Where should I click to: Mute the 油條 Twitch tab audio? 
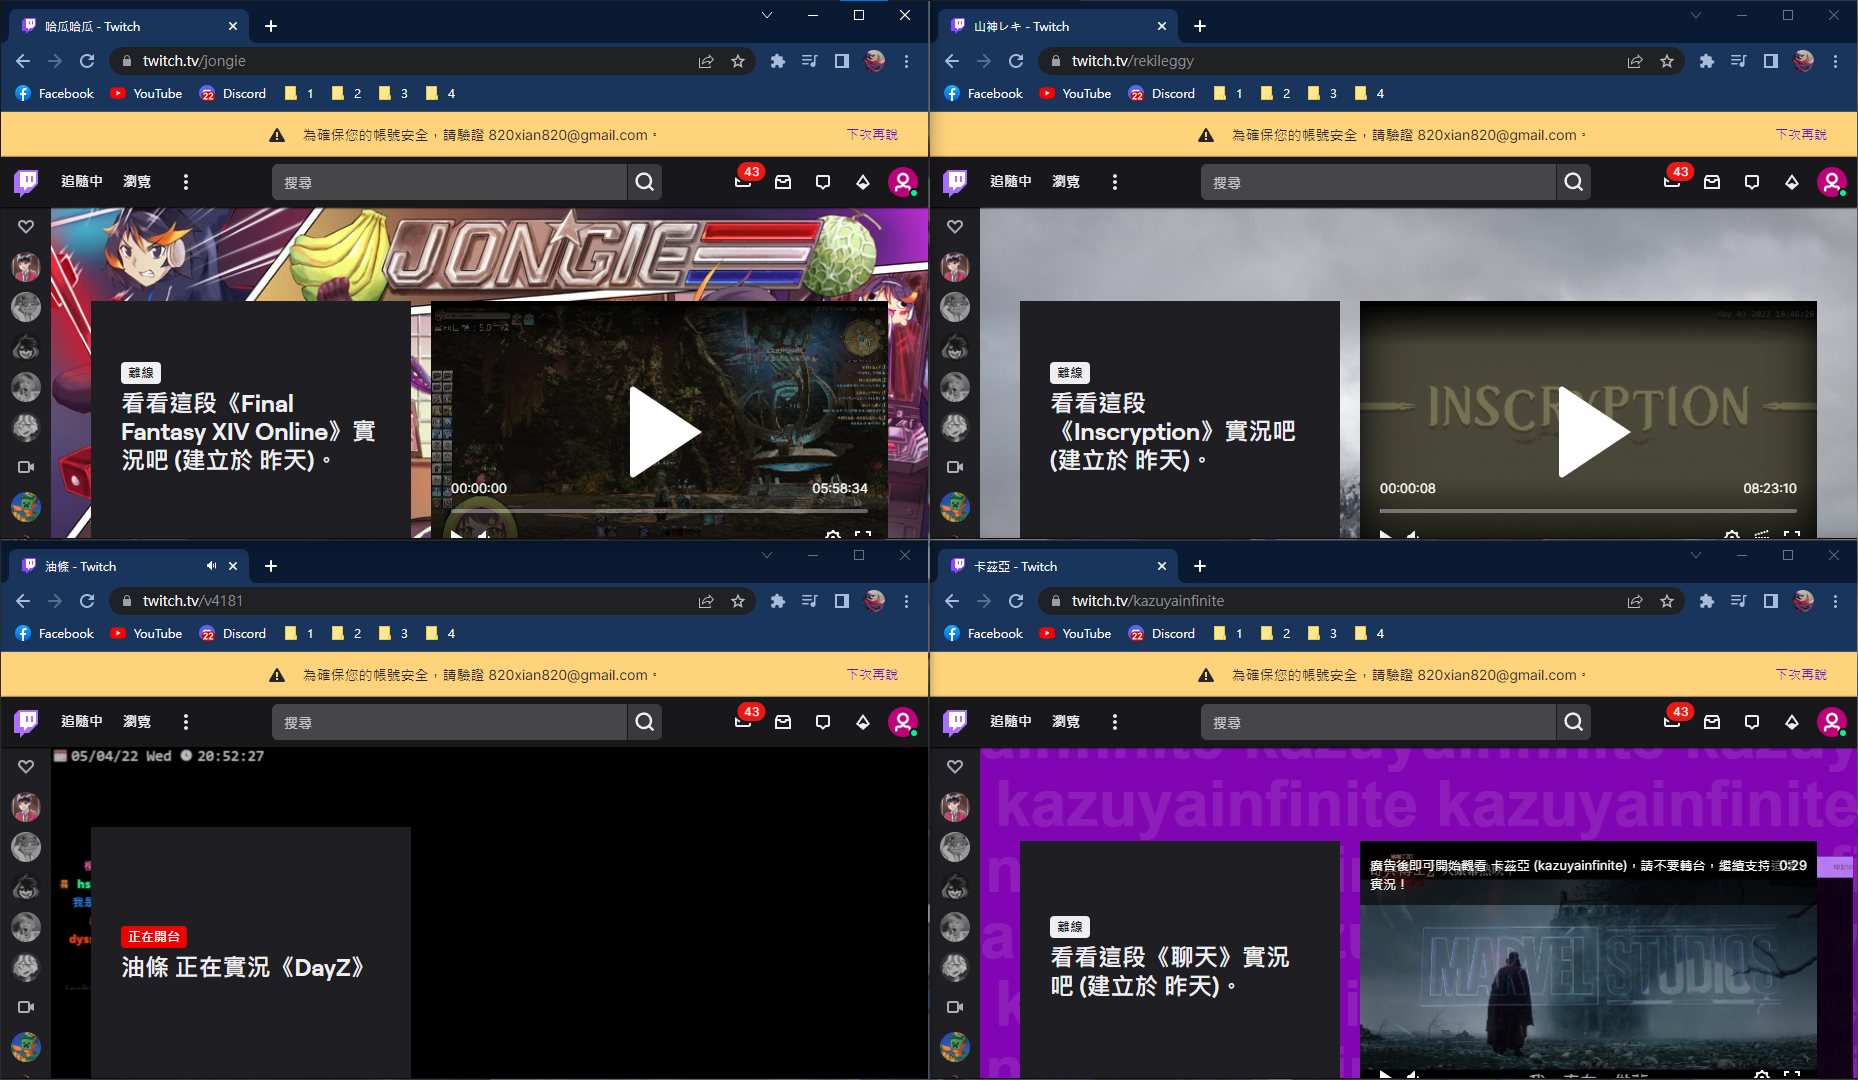click(x=211, y=566)
